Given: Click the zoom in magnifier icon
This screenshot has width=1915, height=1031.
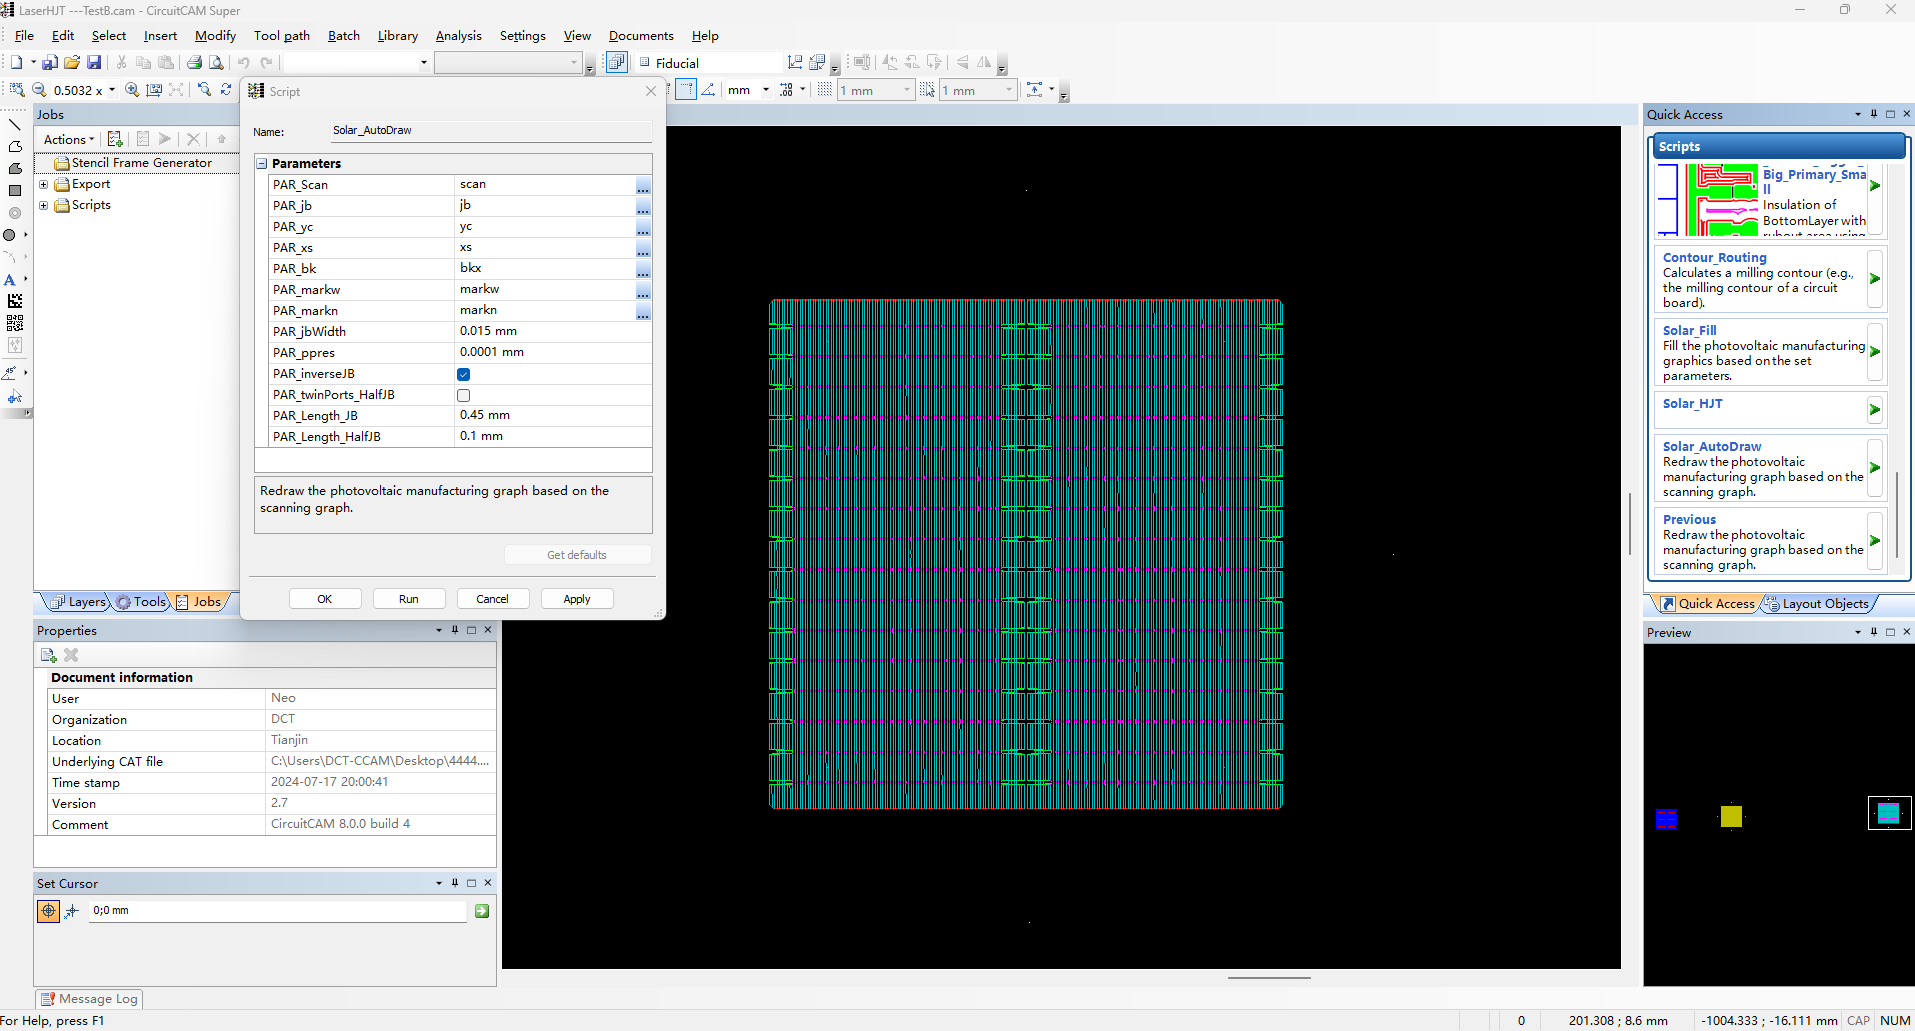Looking at the screenshot, I should pos(132,90).
